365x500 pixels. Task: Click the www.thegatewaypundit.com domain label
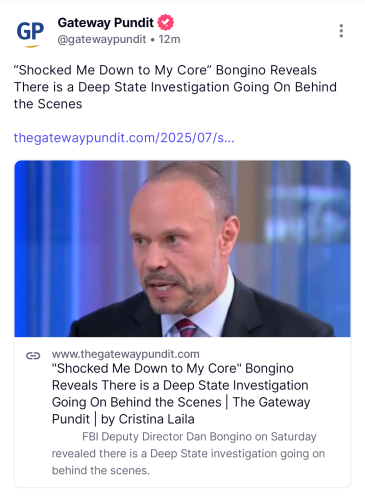[126, 354]
